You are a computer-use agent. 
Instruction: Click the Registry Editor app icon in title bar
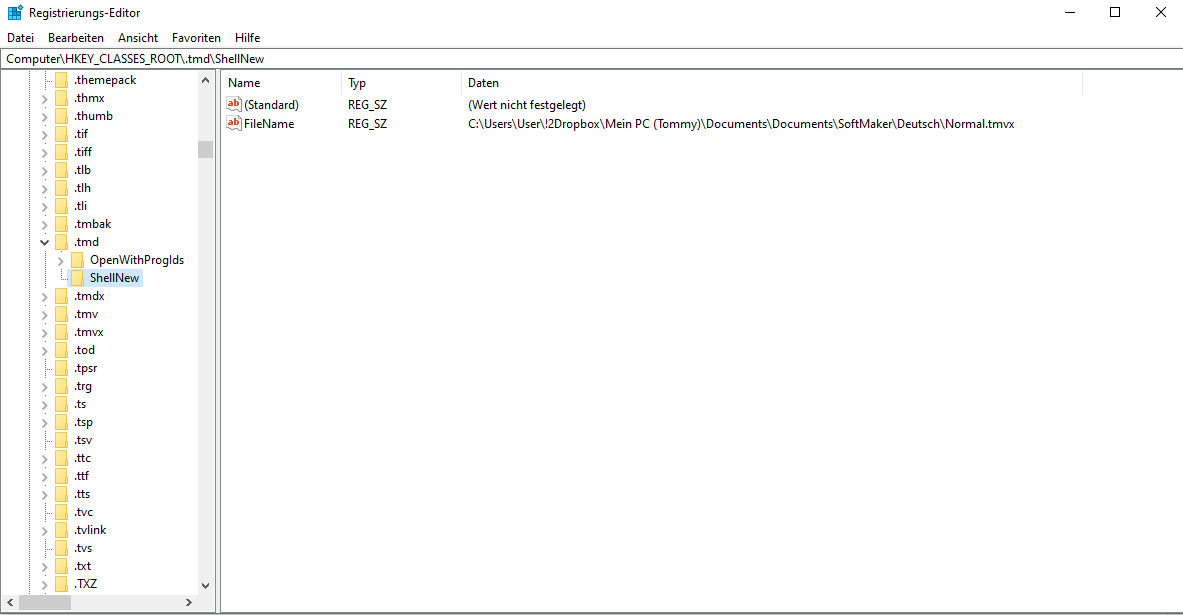tap(15, 13)
